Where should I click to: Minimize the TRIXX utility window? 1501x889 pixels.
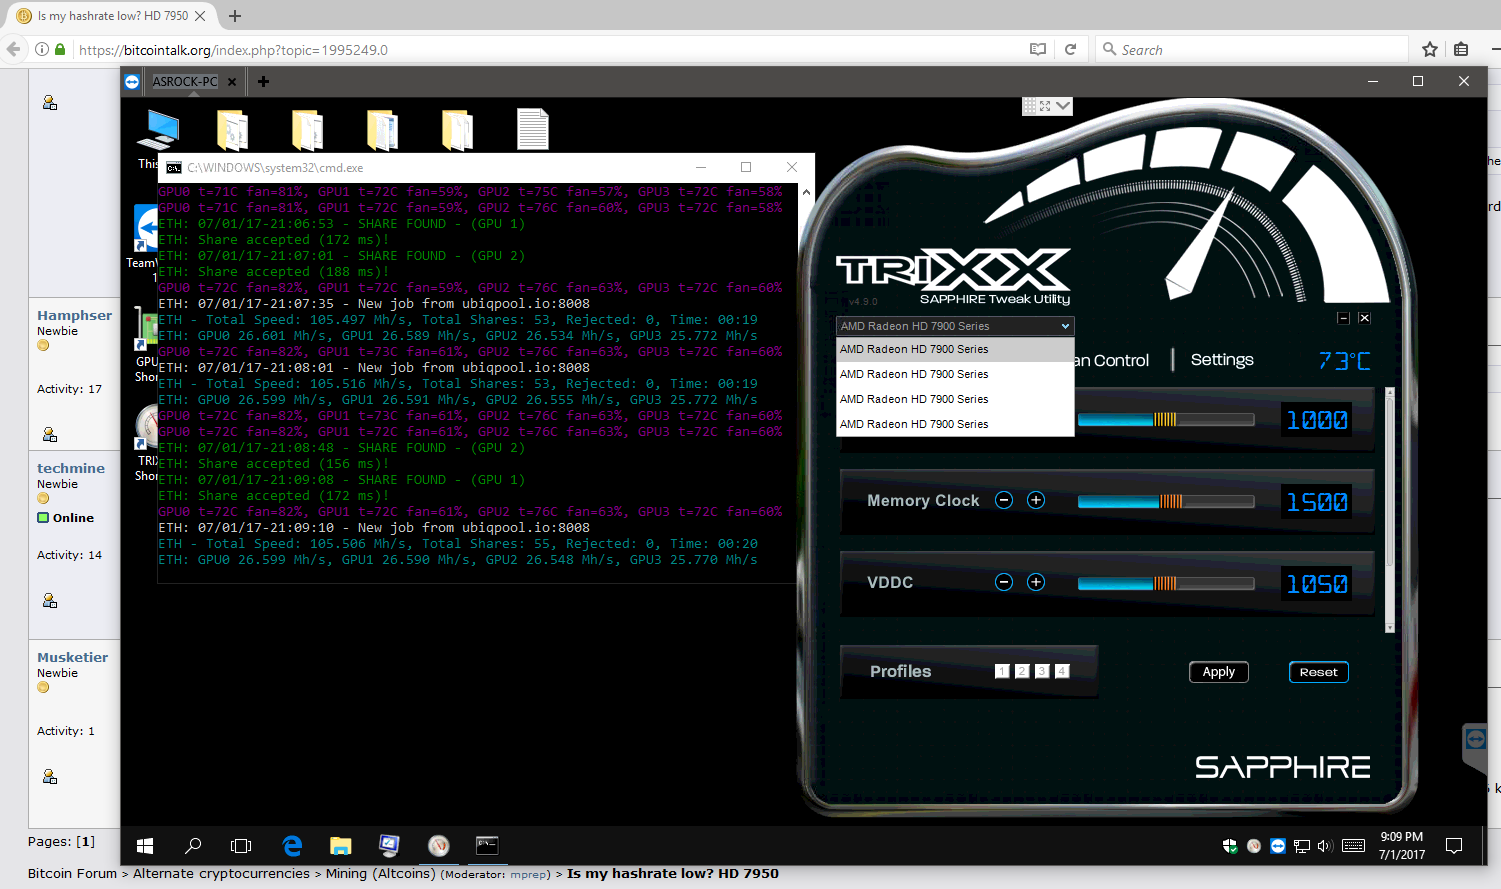(1343, 318)
